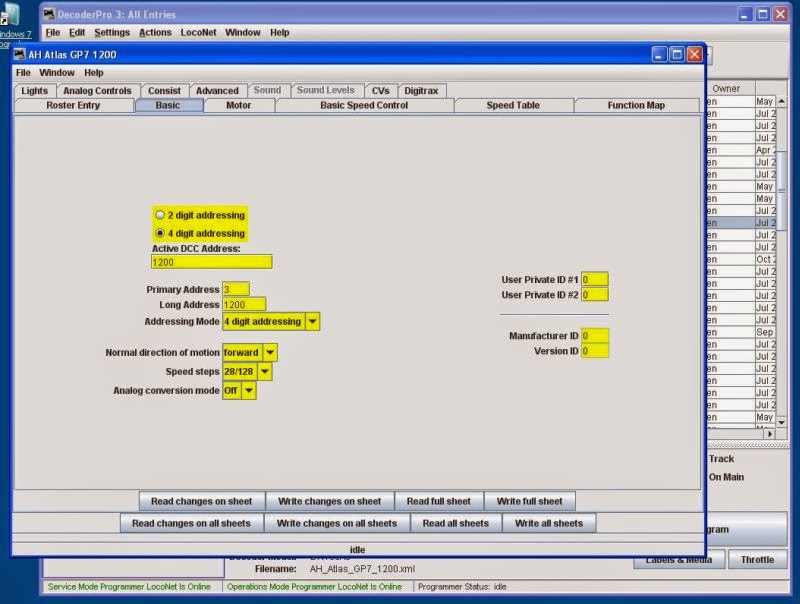The width and height of the screenshot is (800, 604).
Task: Switch to Lights tab
Action: point(34,91)
